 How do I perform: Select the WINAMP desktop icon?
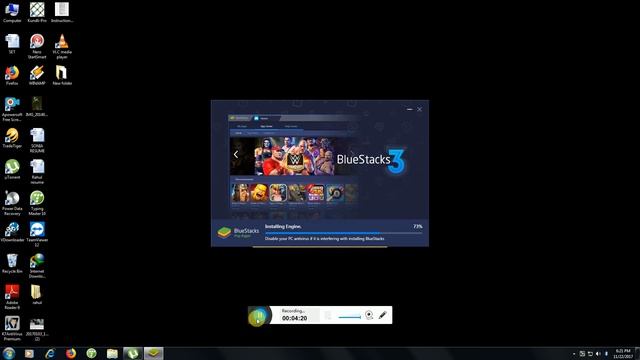tap(37, 76)
